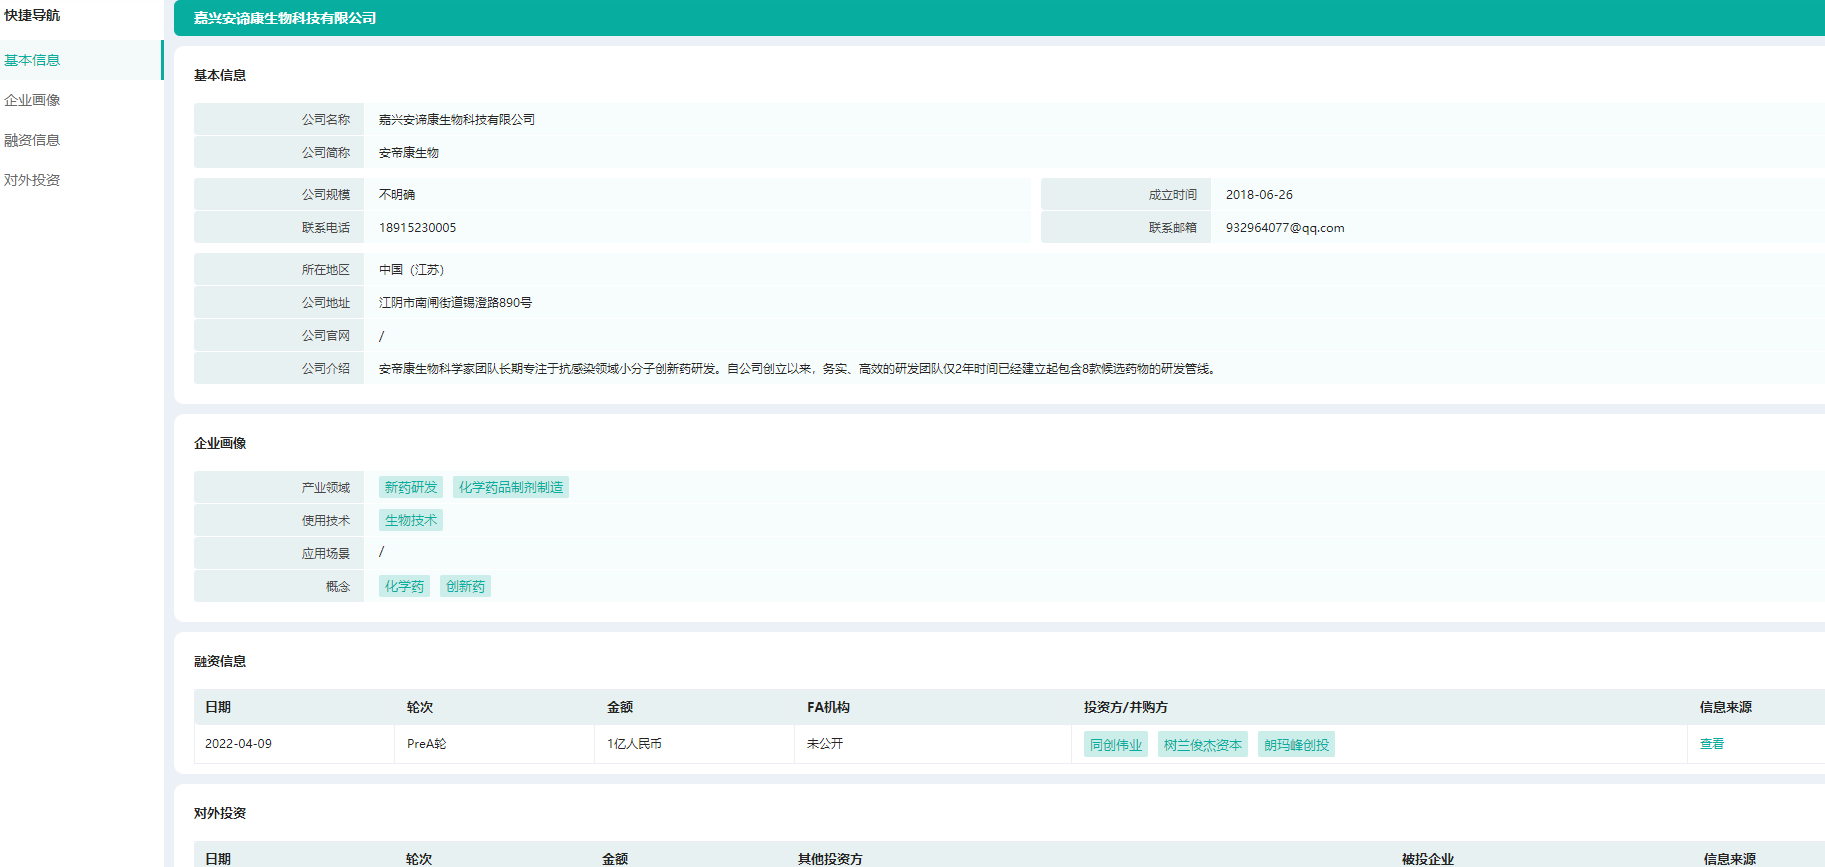Jump to 企业画像 section via sidebar
This screenshot has width=1825, height=867.
(x=32, y=100)
